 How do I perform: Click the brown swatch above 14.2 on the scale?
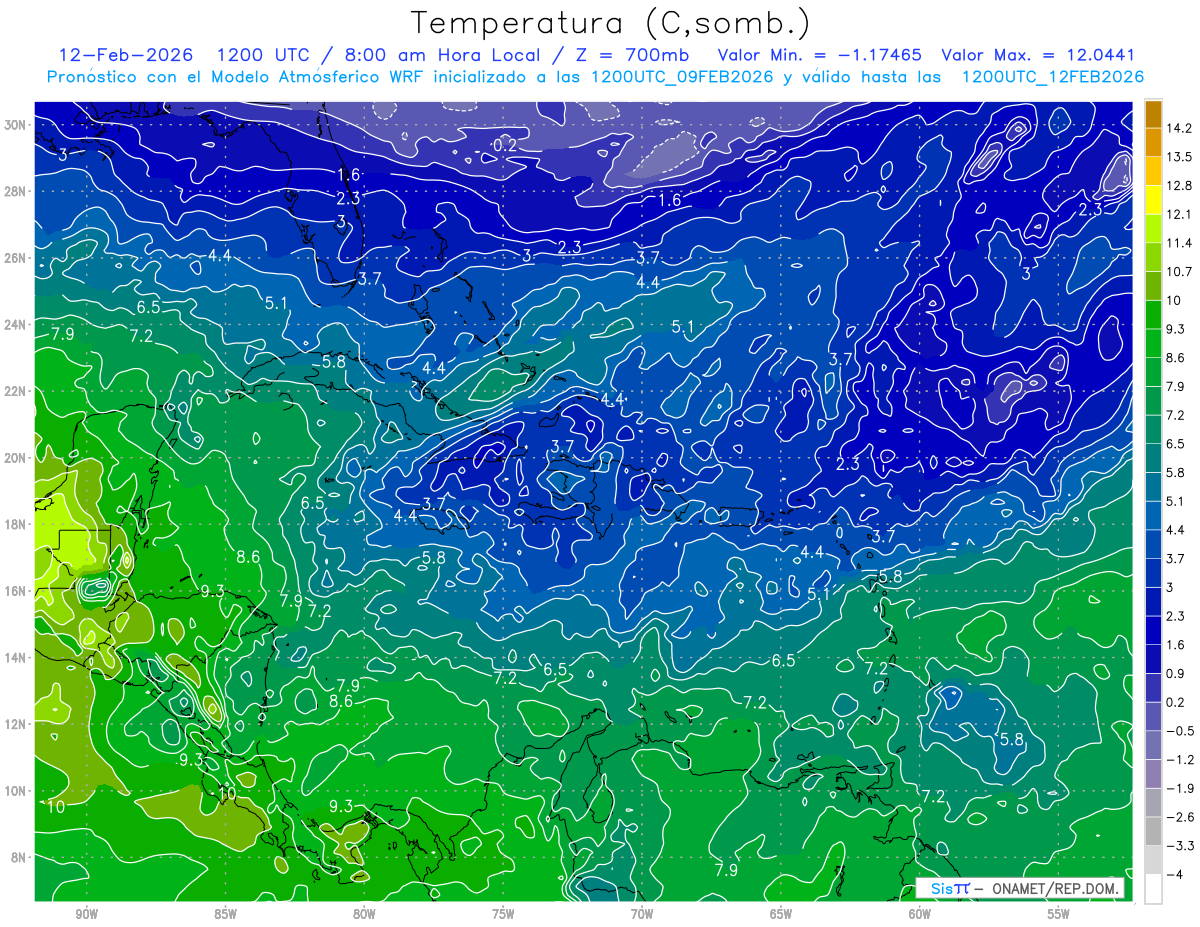pos(1153,114)
